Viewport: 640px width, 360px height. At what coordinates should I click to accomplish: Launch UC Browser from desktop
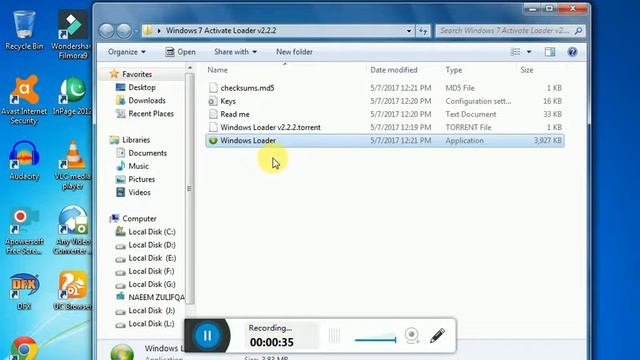point(73,291)
